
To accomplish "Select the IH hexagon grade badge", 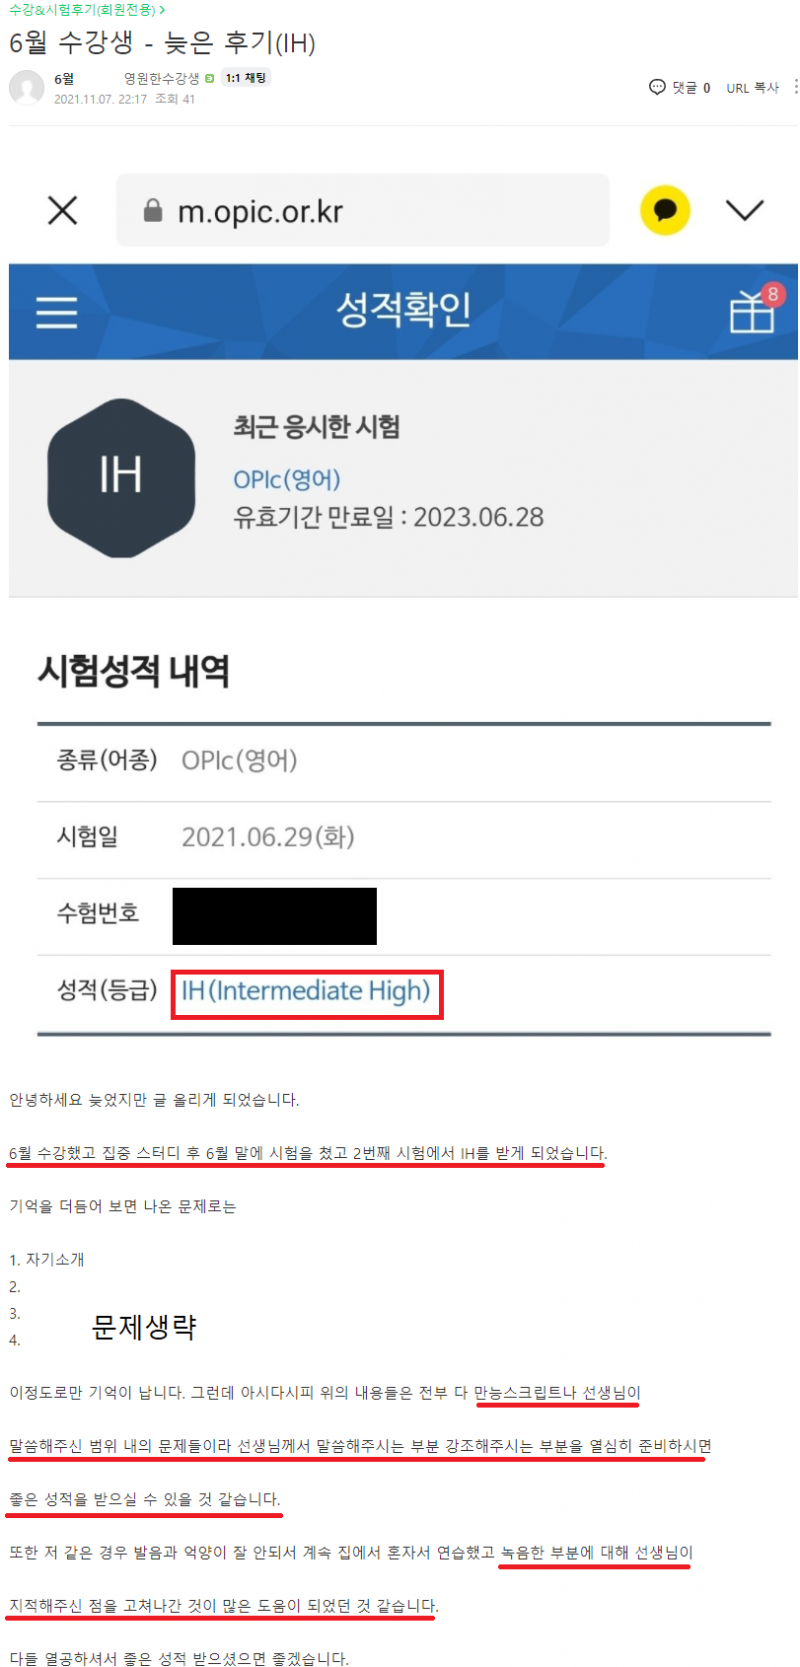I will 121,477.
